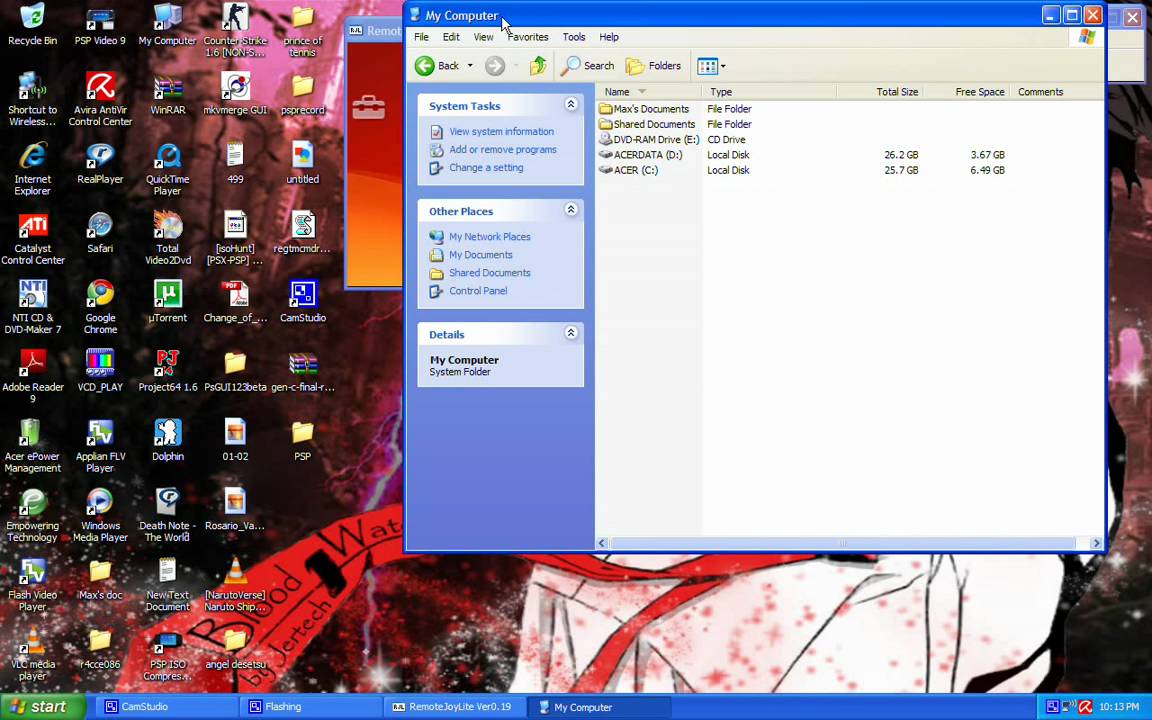Click the horizontal scrollbar right arrow
This screenshot has width=1152, height=720.
click(x=1096, y=544)
